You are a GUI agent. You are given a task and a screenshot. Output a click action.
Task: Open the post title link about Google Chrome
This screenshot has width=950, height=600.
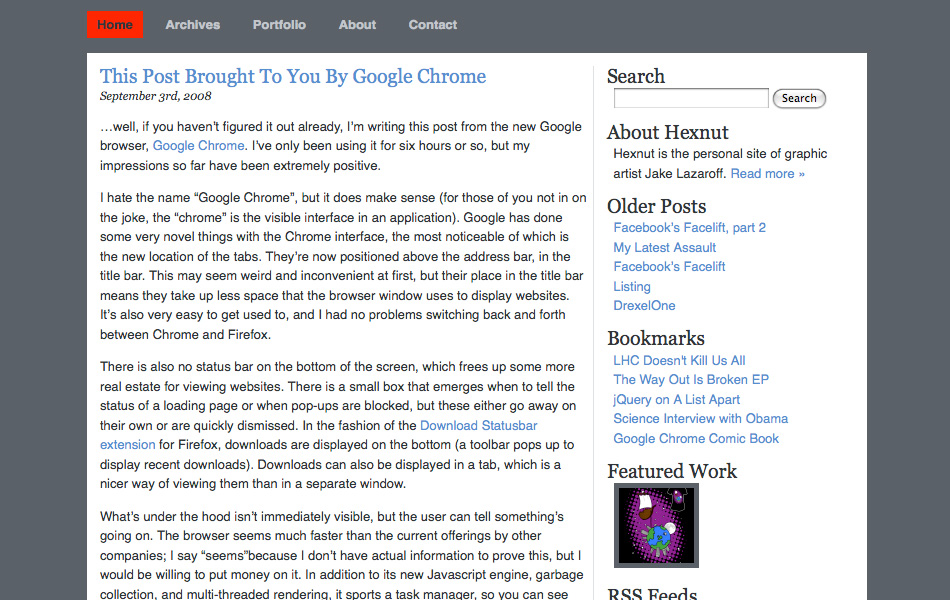click(x=293, y=76)
